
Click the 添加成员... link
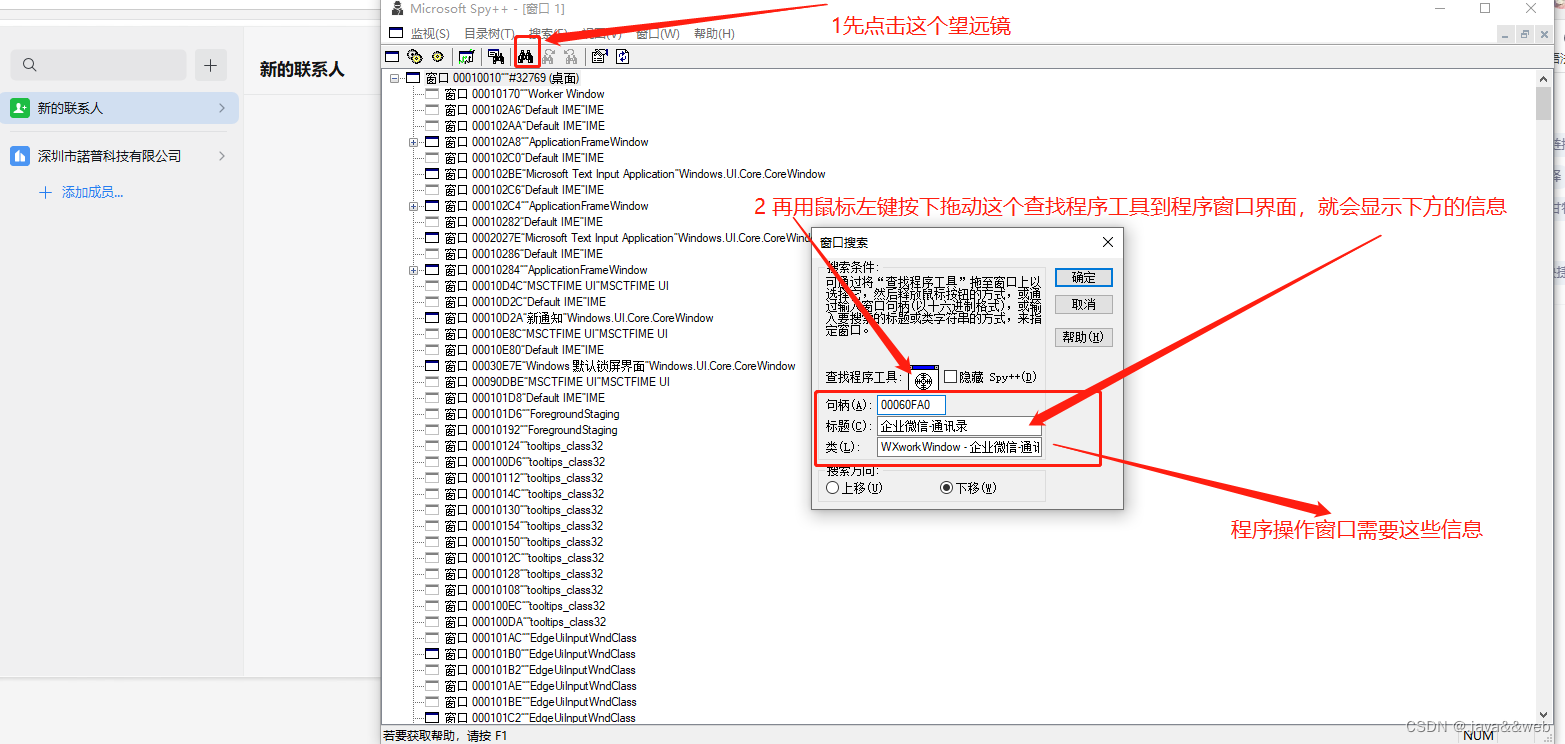pos(92,192)
